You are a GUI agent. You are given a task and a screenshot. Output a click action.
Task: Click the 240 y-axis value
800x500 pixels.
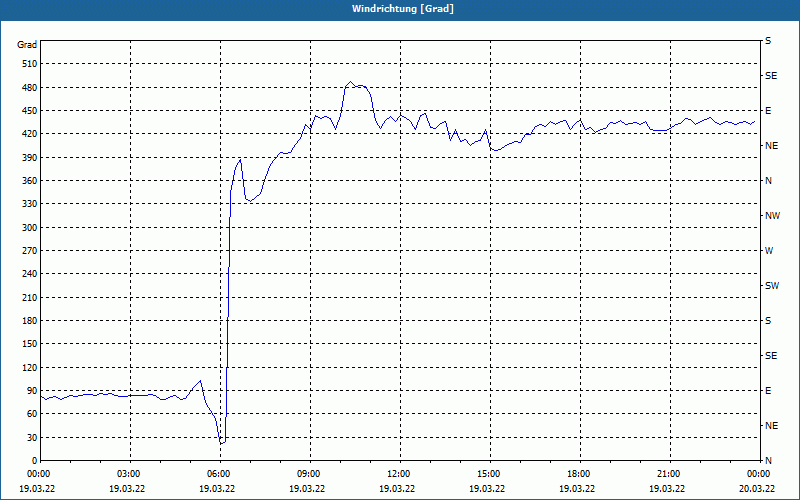(x=30, y=274)
